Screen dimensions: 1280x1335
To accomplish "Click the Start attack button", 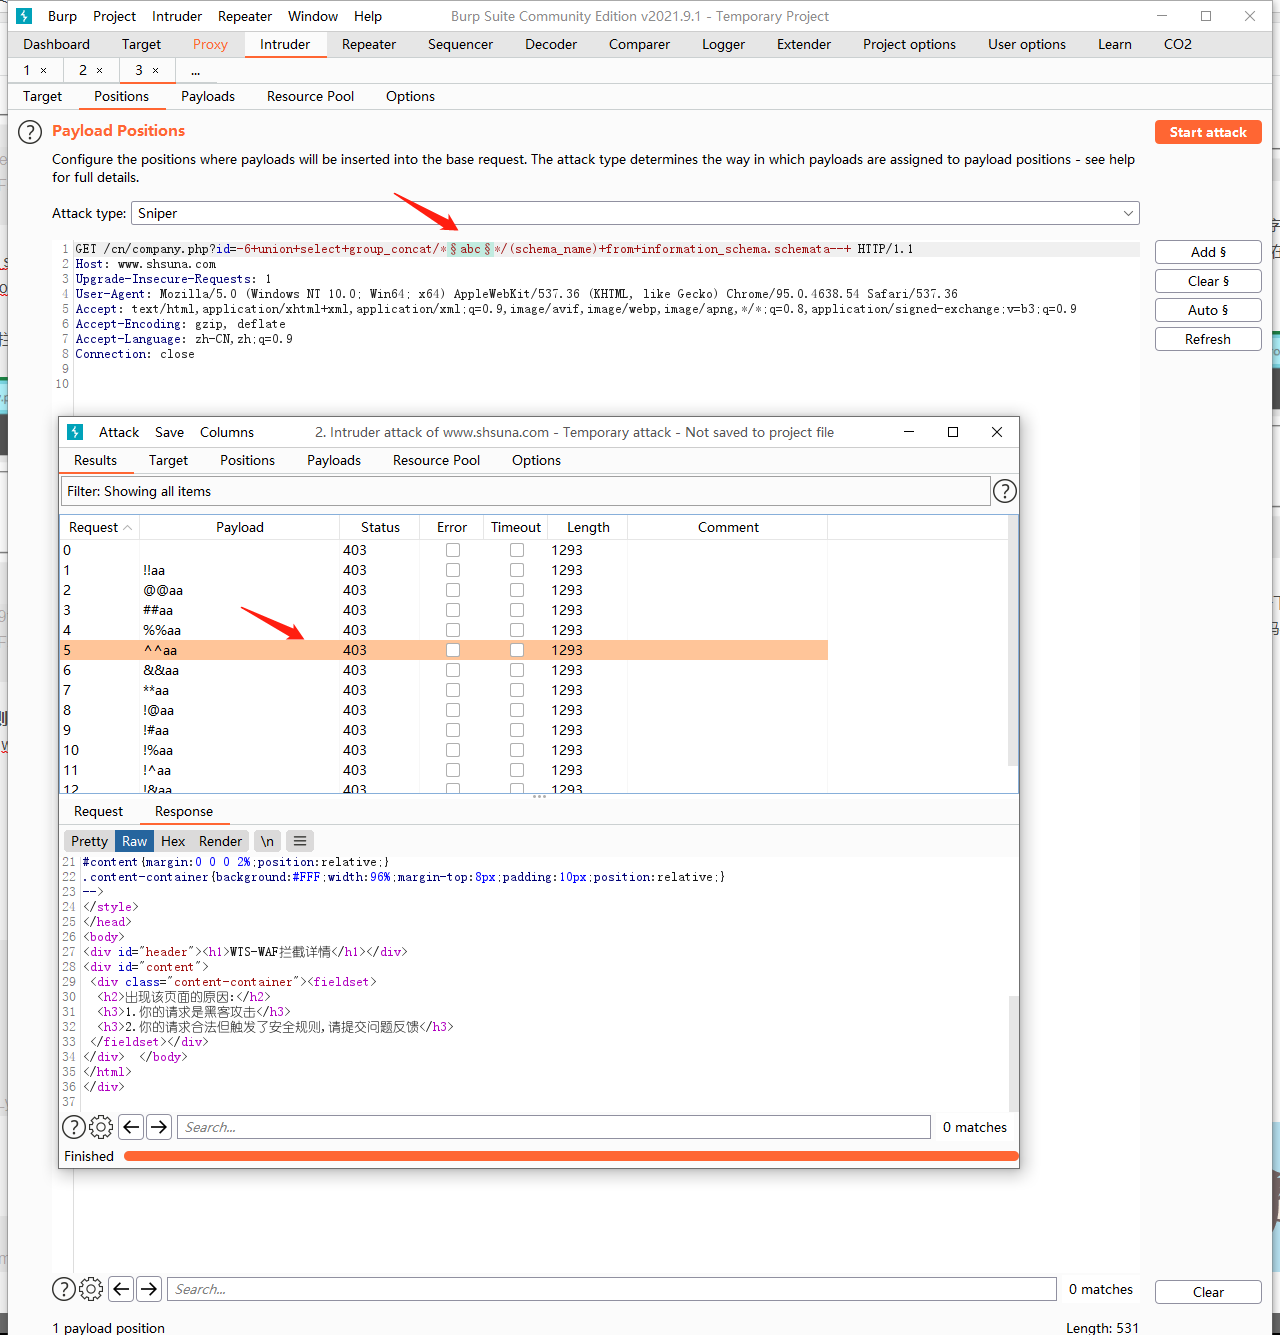I will coord(1208,132).
